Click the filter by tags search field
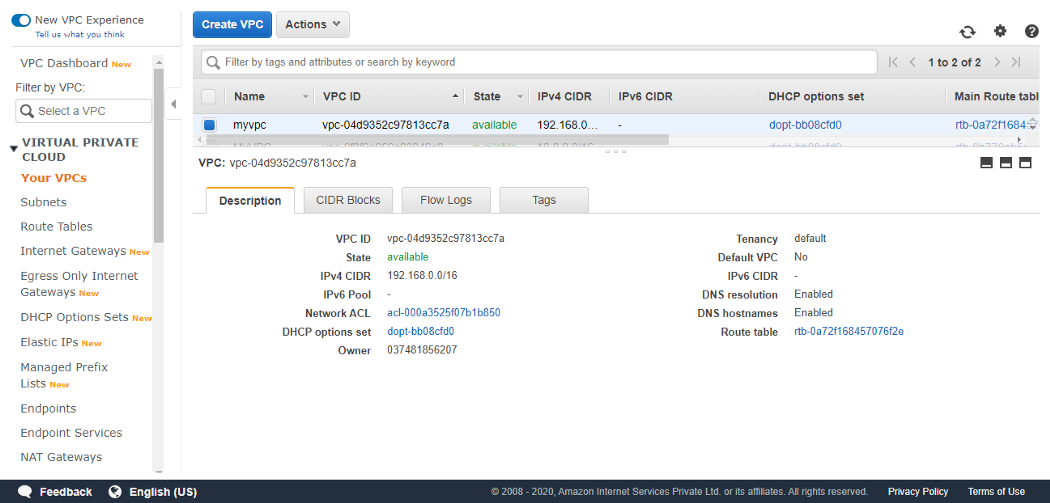1050x503 pixels. [538, 62]
